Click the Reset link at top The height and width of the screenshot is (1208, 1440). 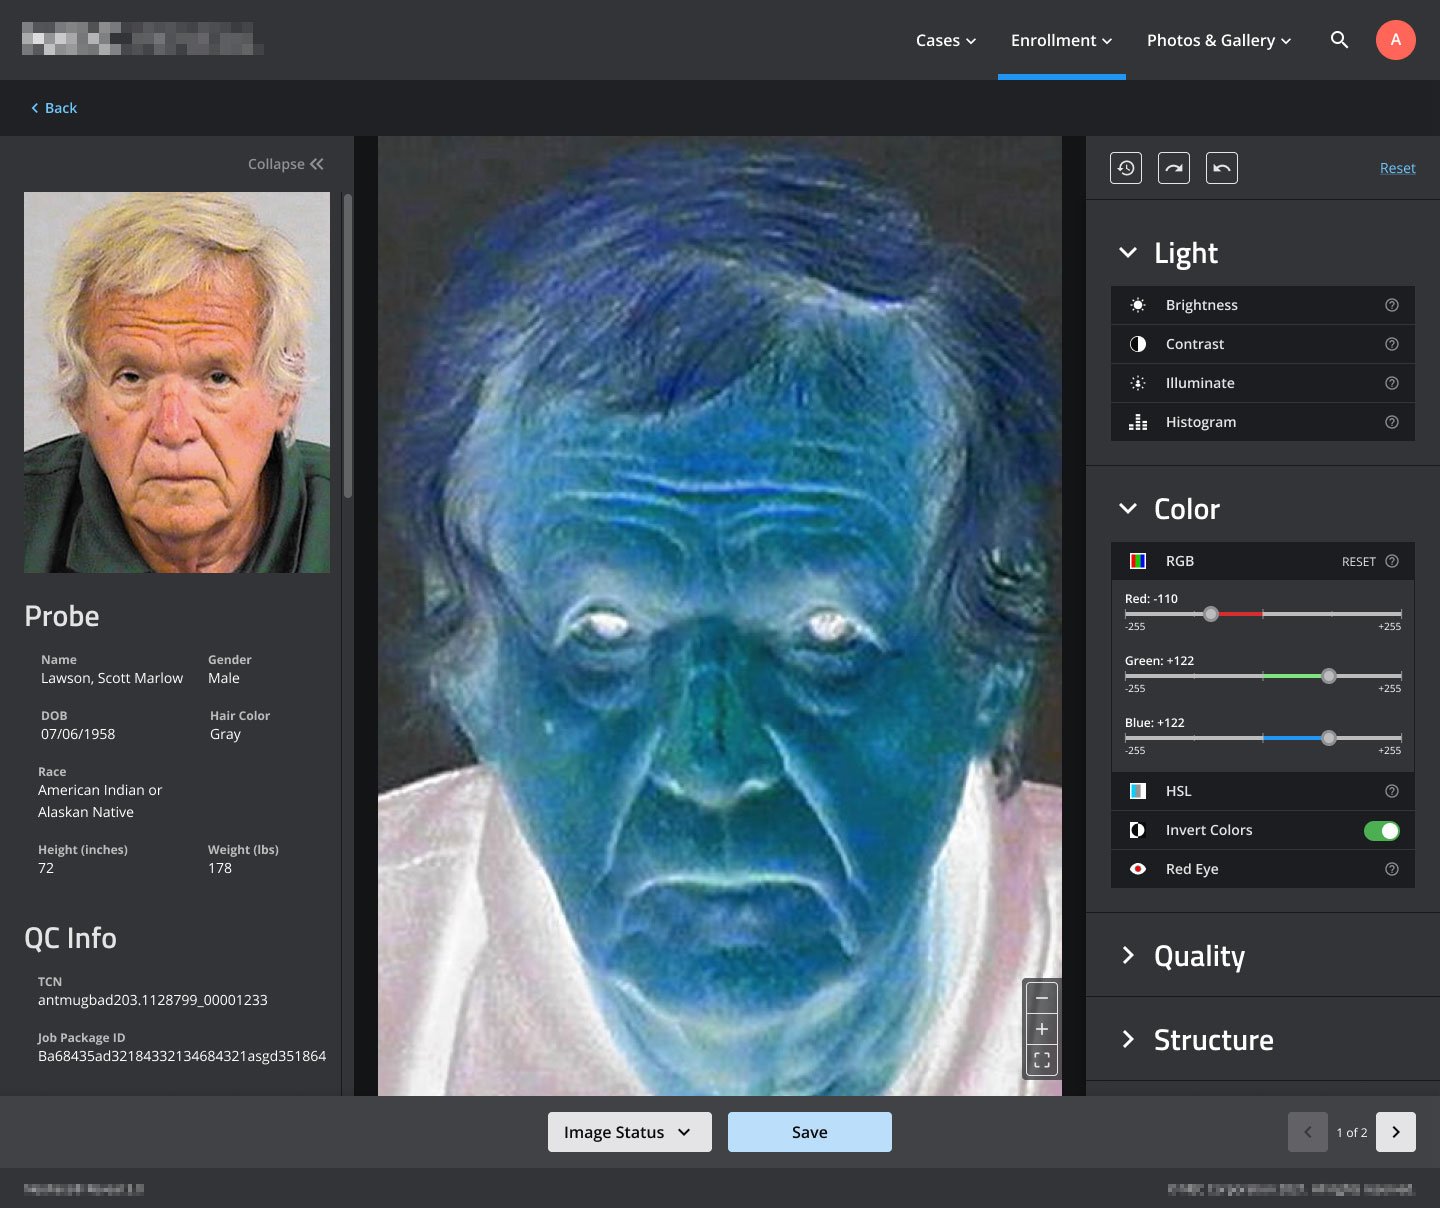[x=1398, y=168]
